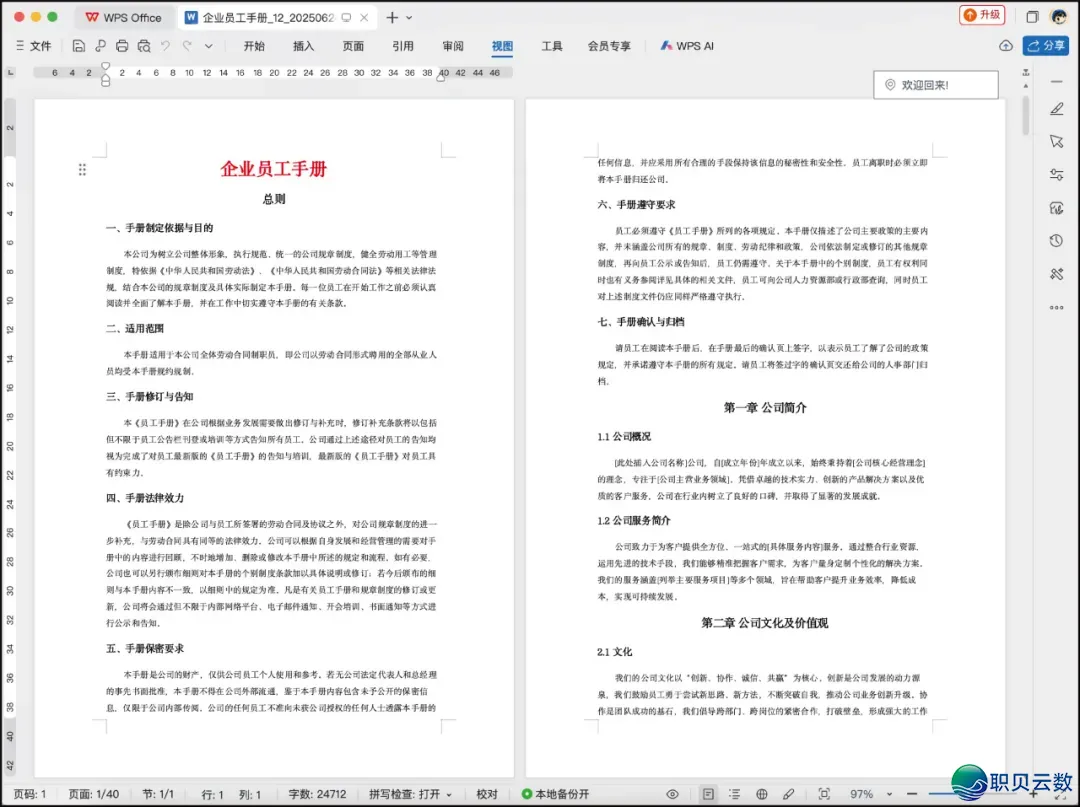This screenshot has height=807, width=1080.
Task: Click the 分享 share button
Action: 1046,46
